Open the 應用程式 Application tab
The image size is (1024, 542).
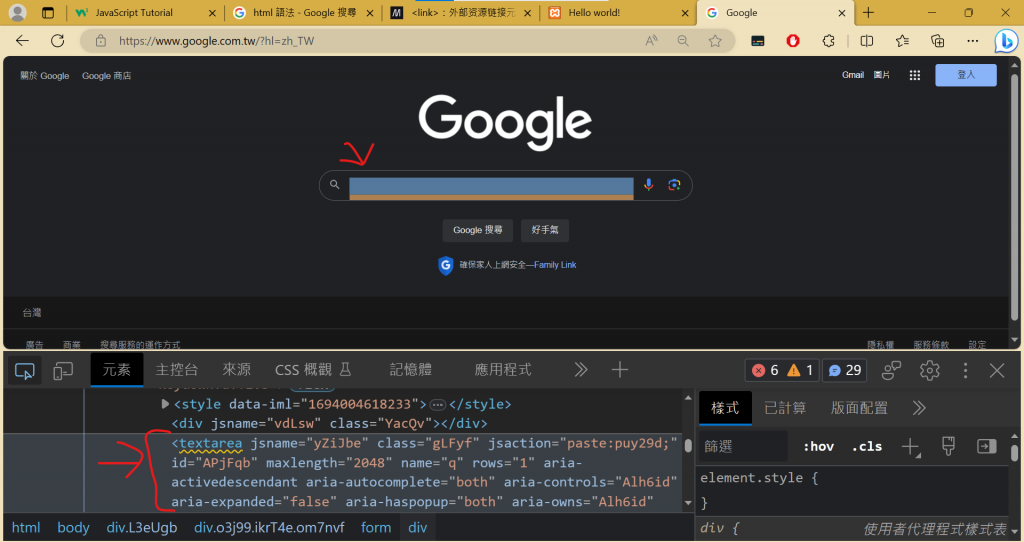click(503, 370)
